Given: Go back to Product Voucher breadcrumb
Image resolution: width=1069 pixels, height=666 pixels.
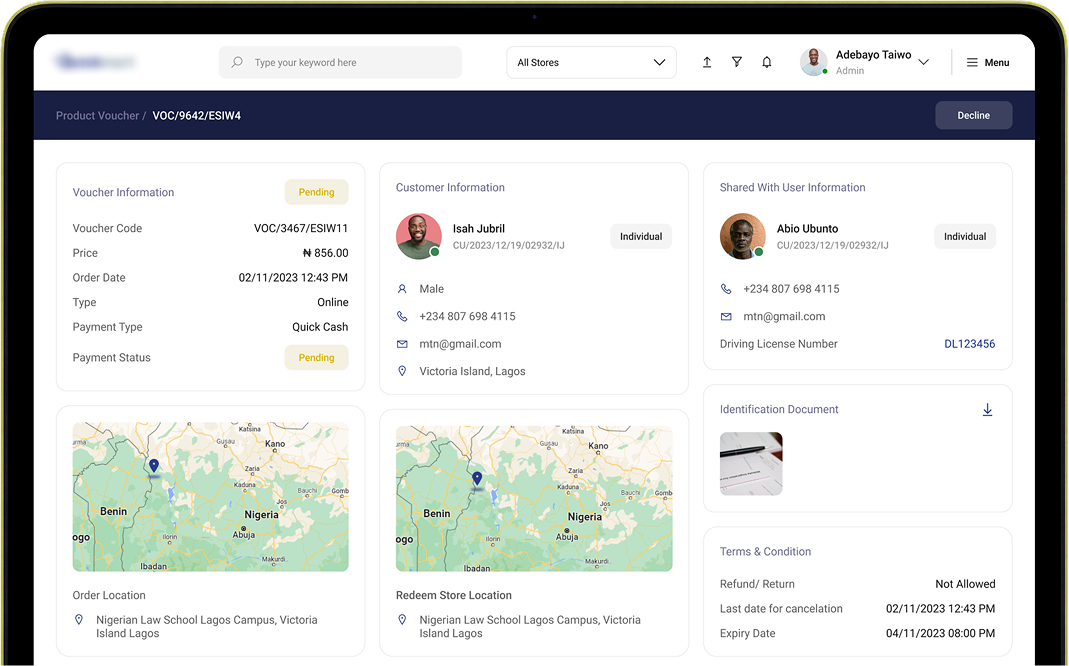Looking at the screenshot, I should 97,115.
